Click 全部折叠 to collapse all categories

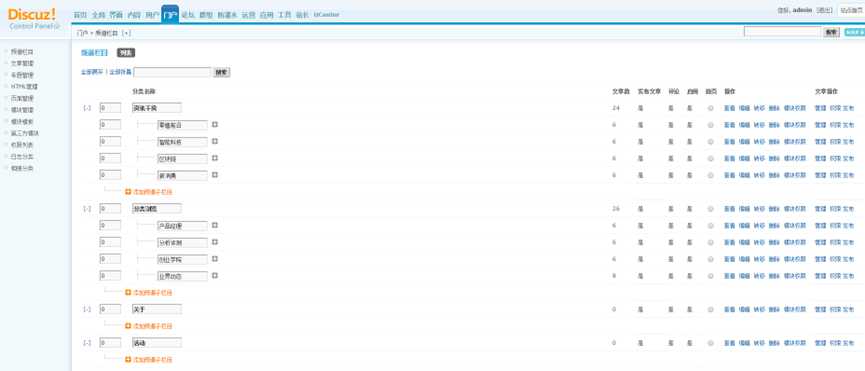pyautogui.click(x=120, y=72)
